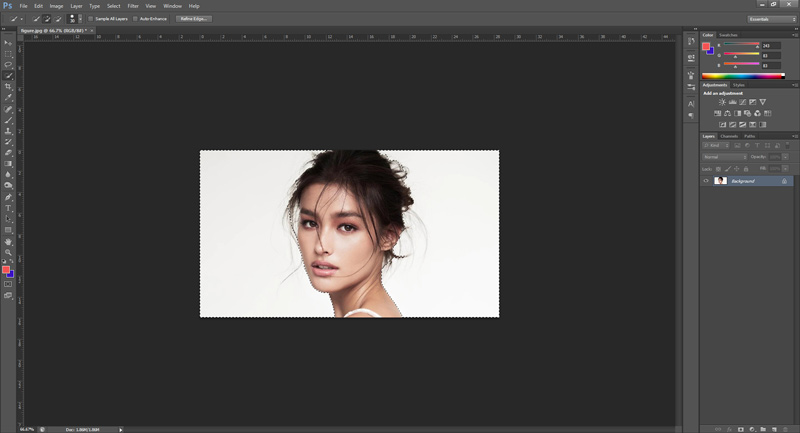Open the Essentials workspace dropdown

772,19
